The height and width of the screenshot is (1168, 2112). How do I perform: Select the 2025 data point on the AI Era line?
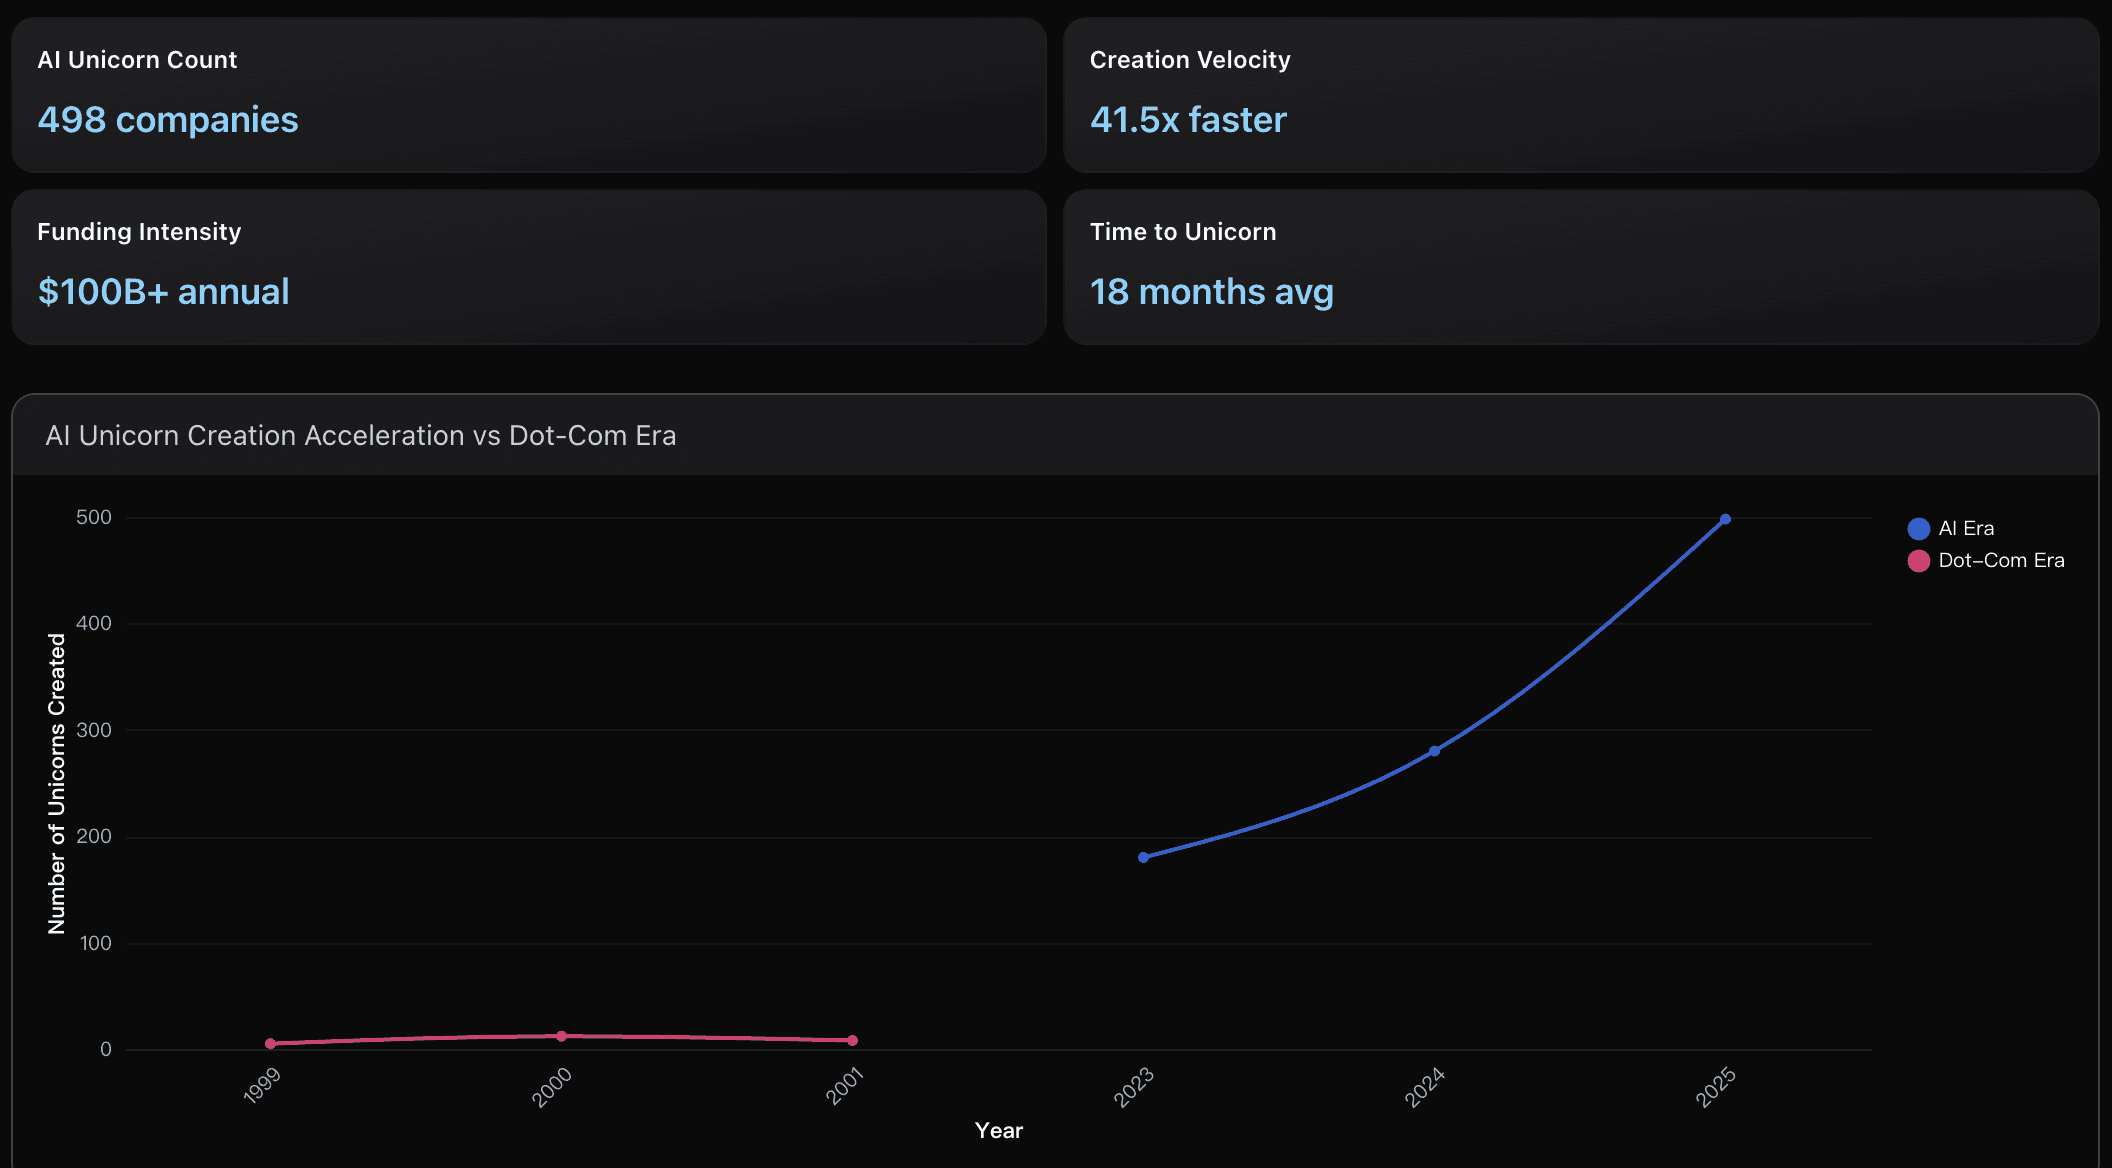(x=1726, y=518)
